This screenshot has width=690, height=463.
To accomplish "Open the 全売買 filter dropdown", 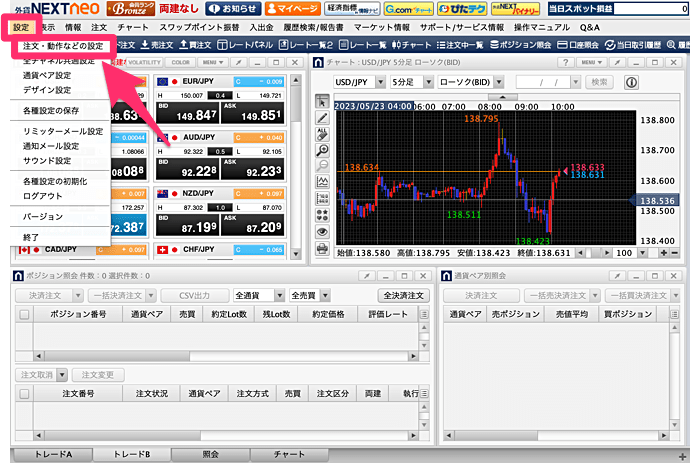I will click(x=325, y=295).
